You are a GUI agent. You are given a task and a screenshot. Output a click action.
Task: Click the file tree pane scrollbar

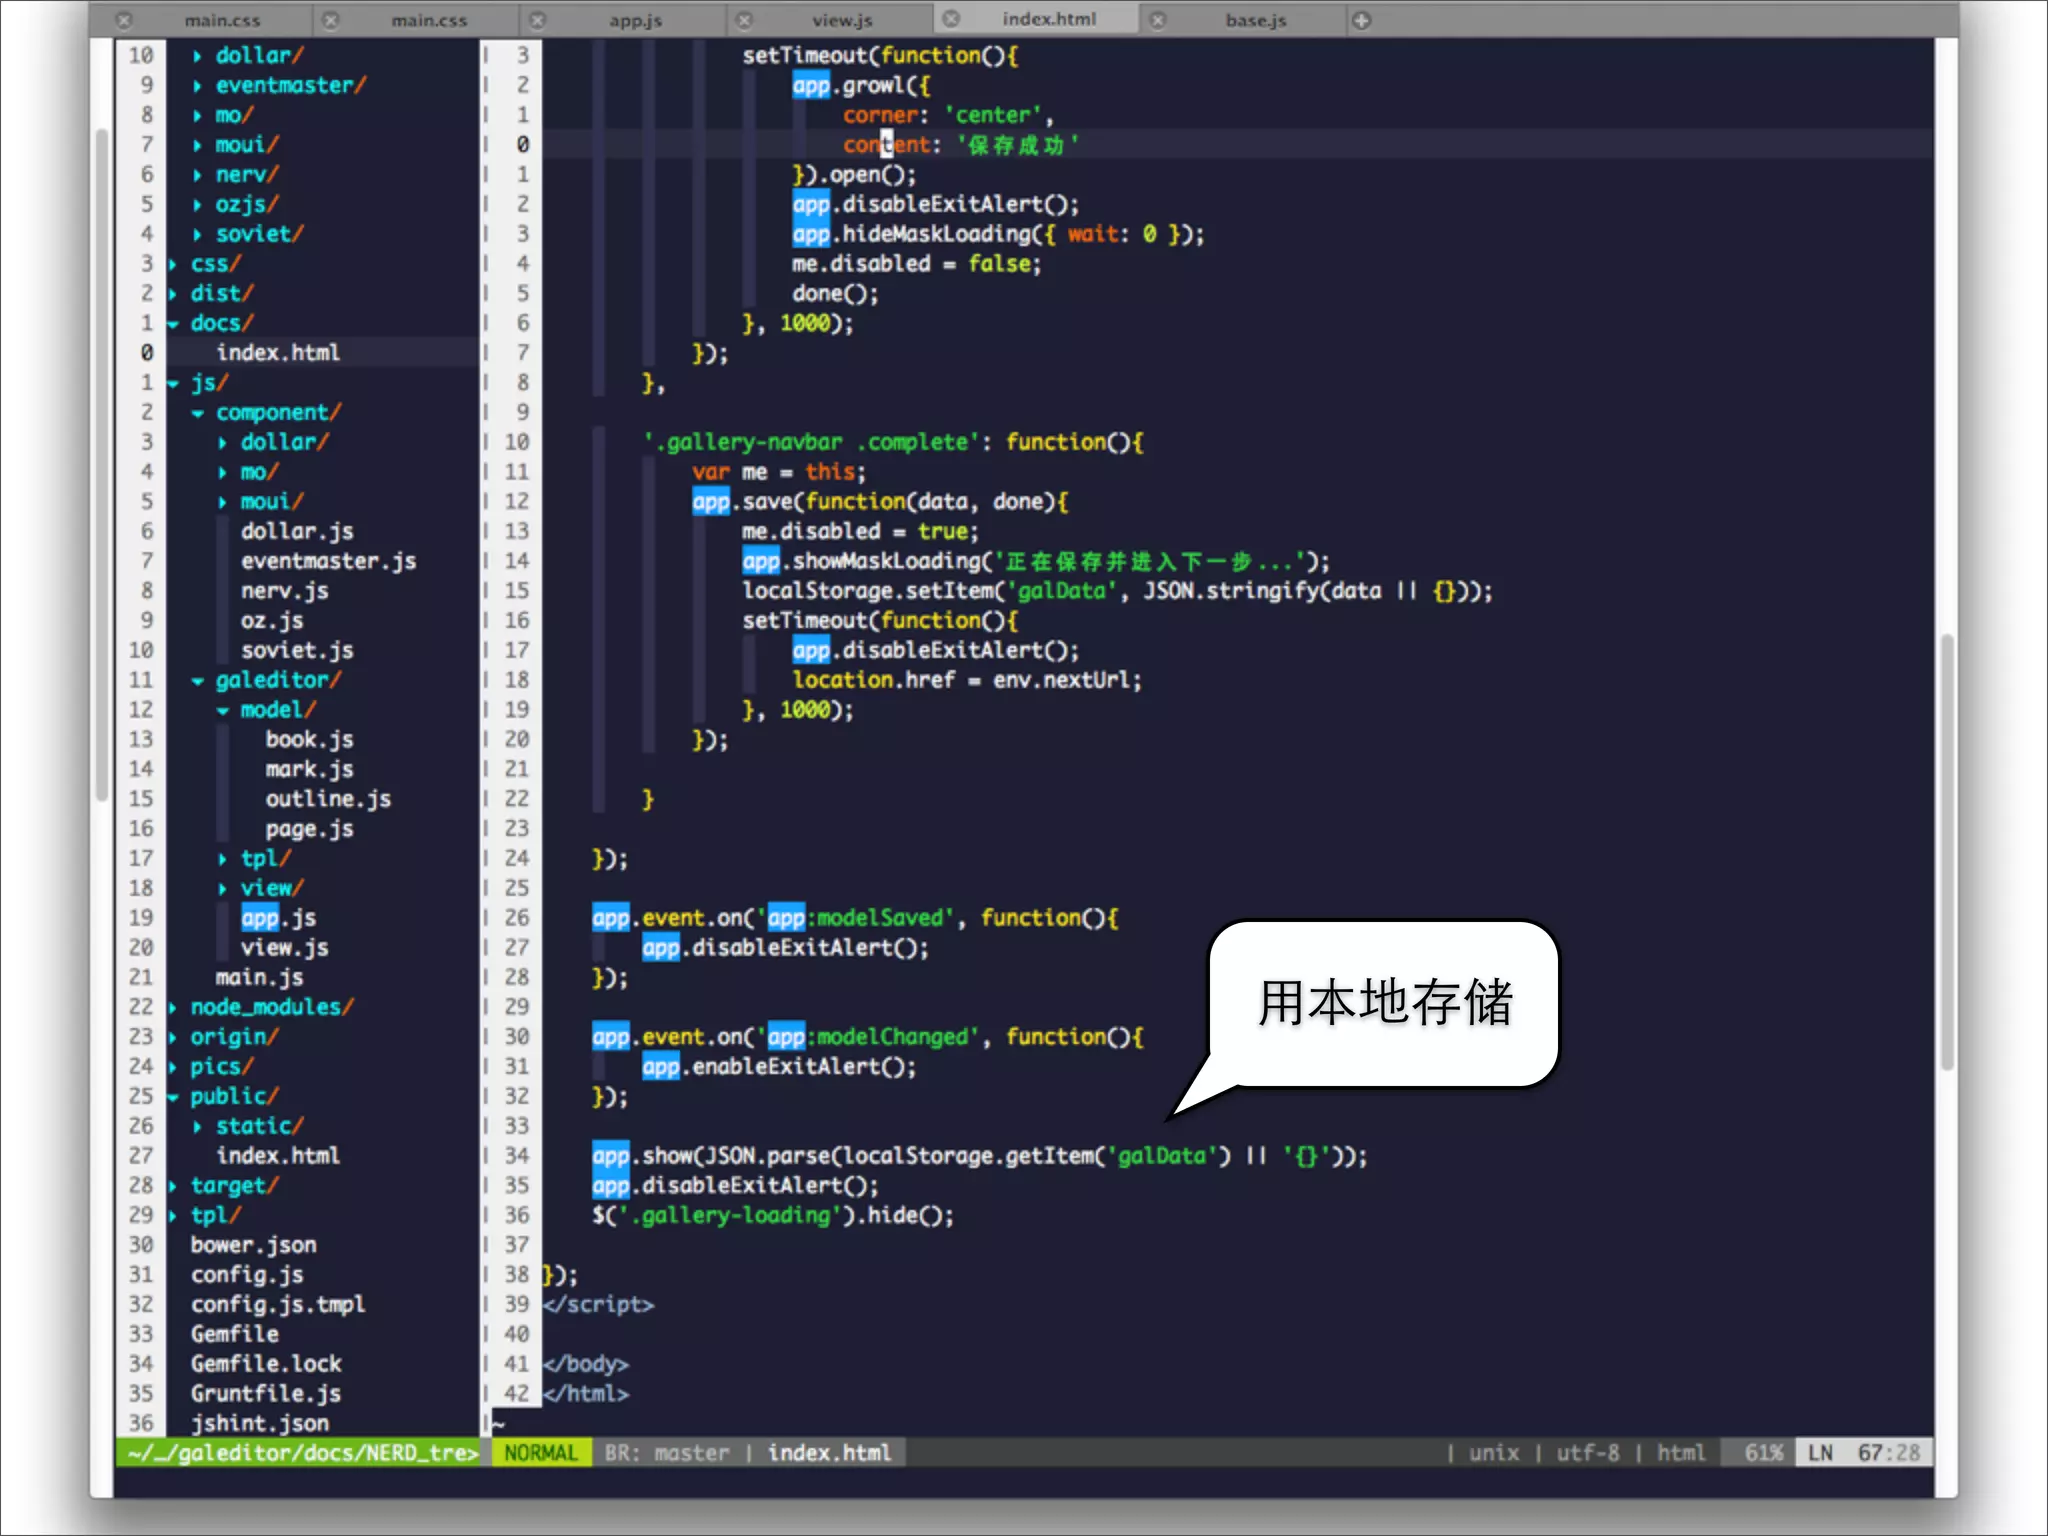pos(101,465)
